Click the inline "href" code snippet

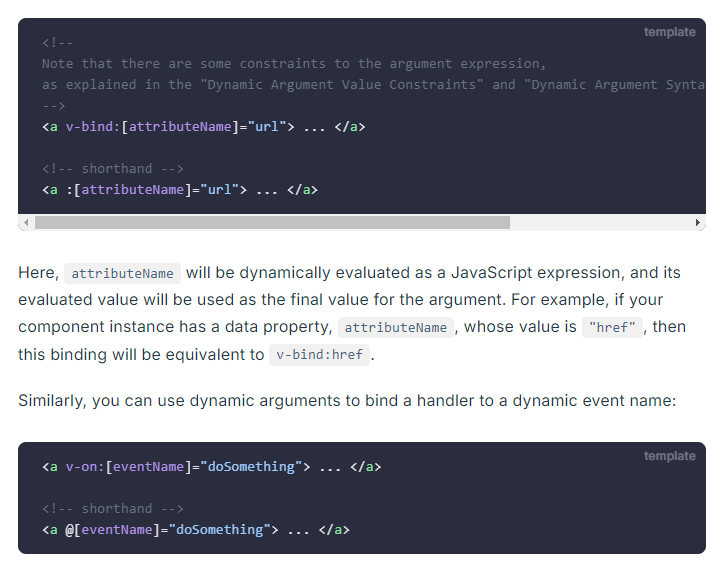click(612, 327)
